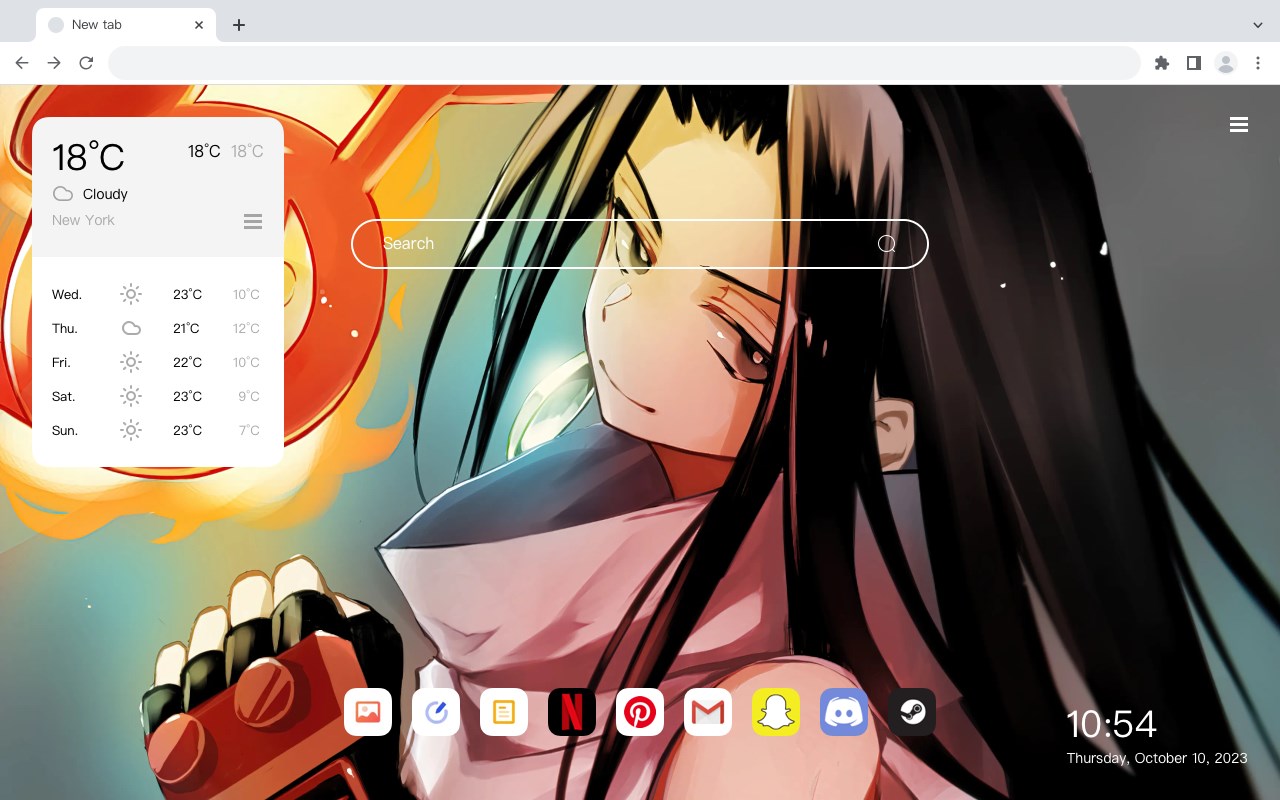Expand the tab search chevron
Screen dimensions: 1280x800
coord(1258,25)
